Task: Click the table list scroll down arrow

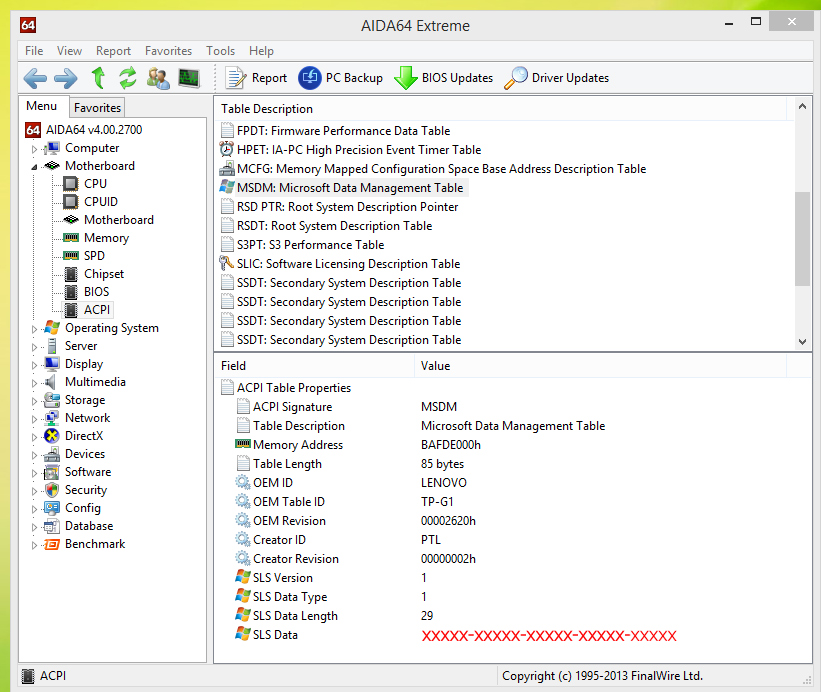Action: click(x=802, y=341)
